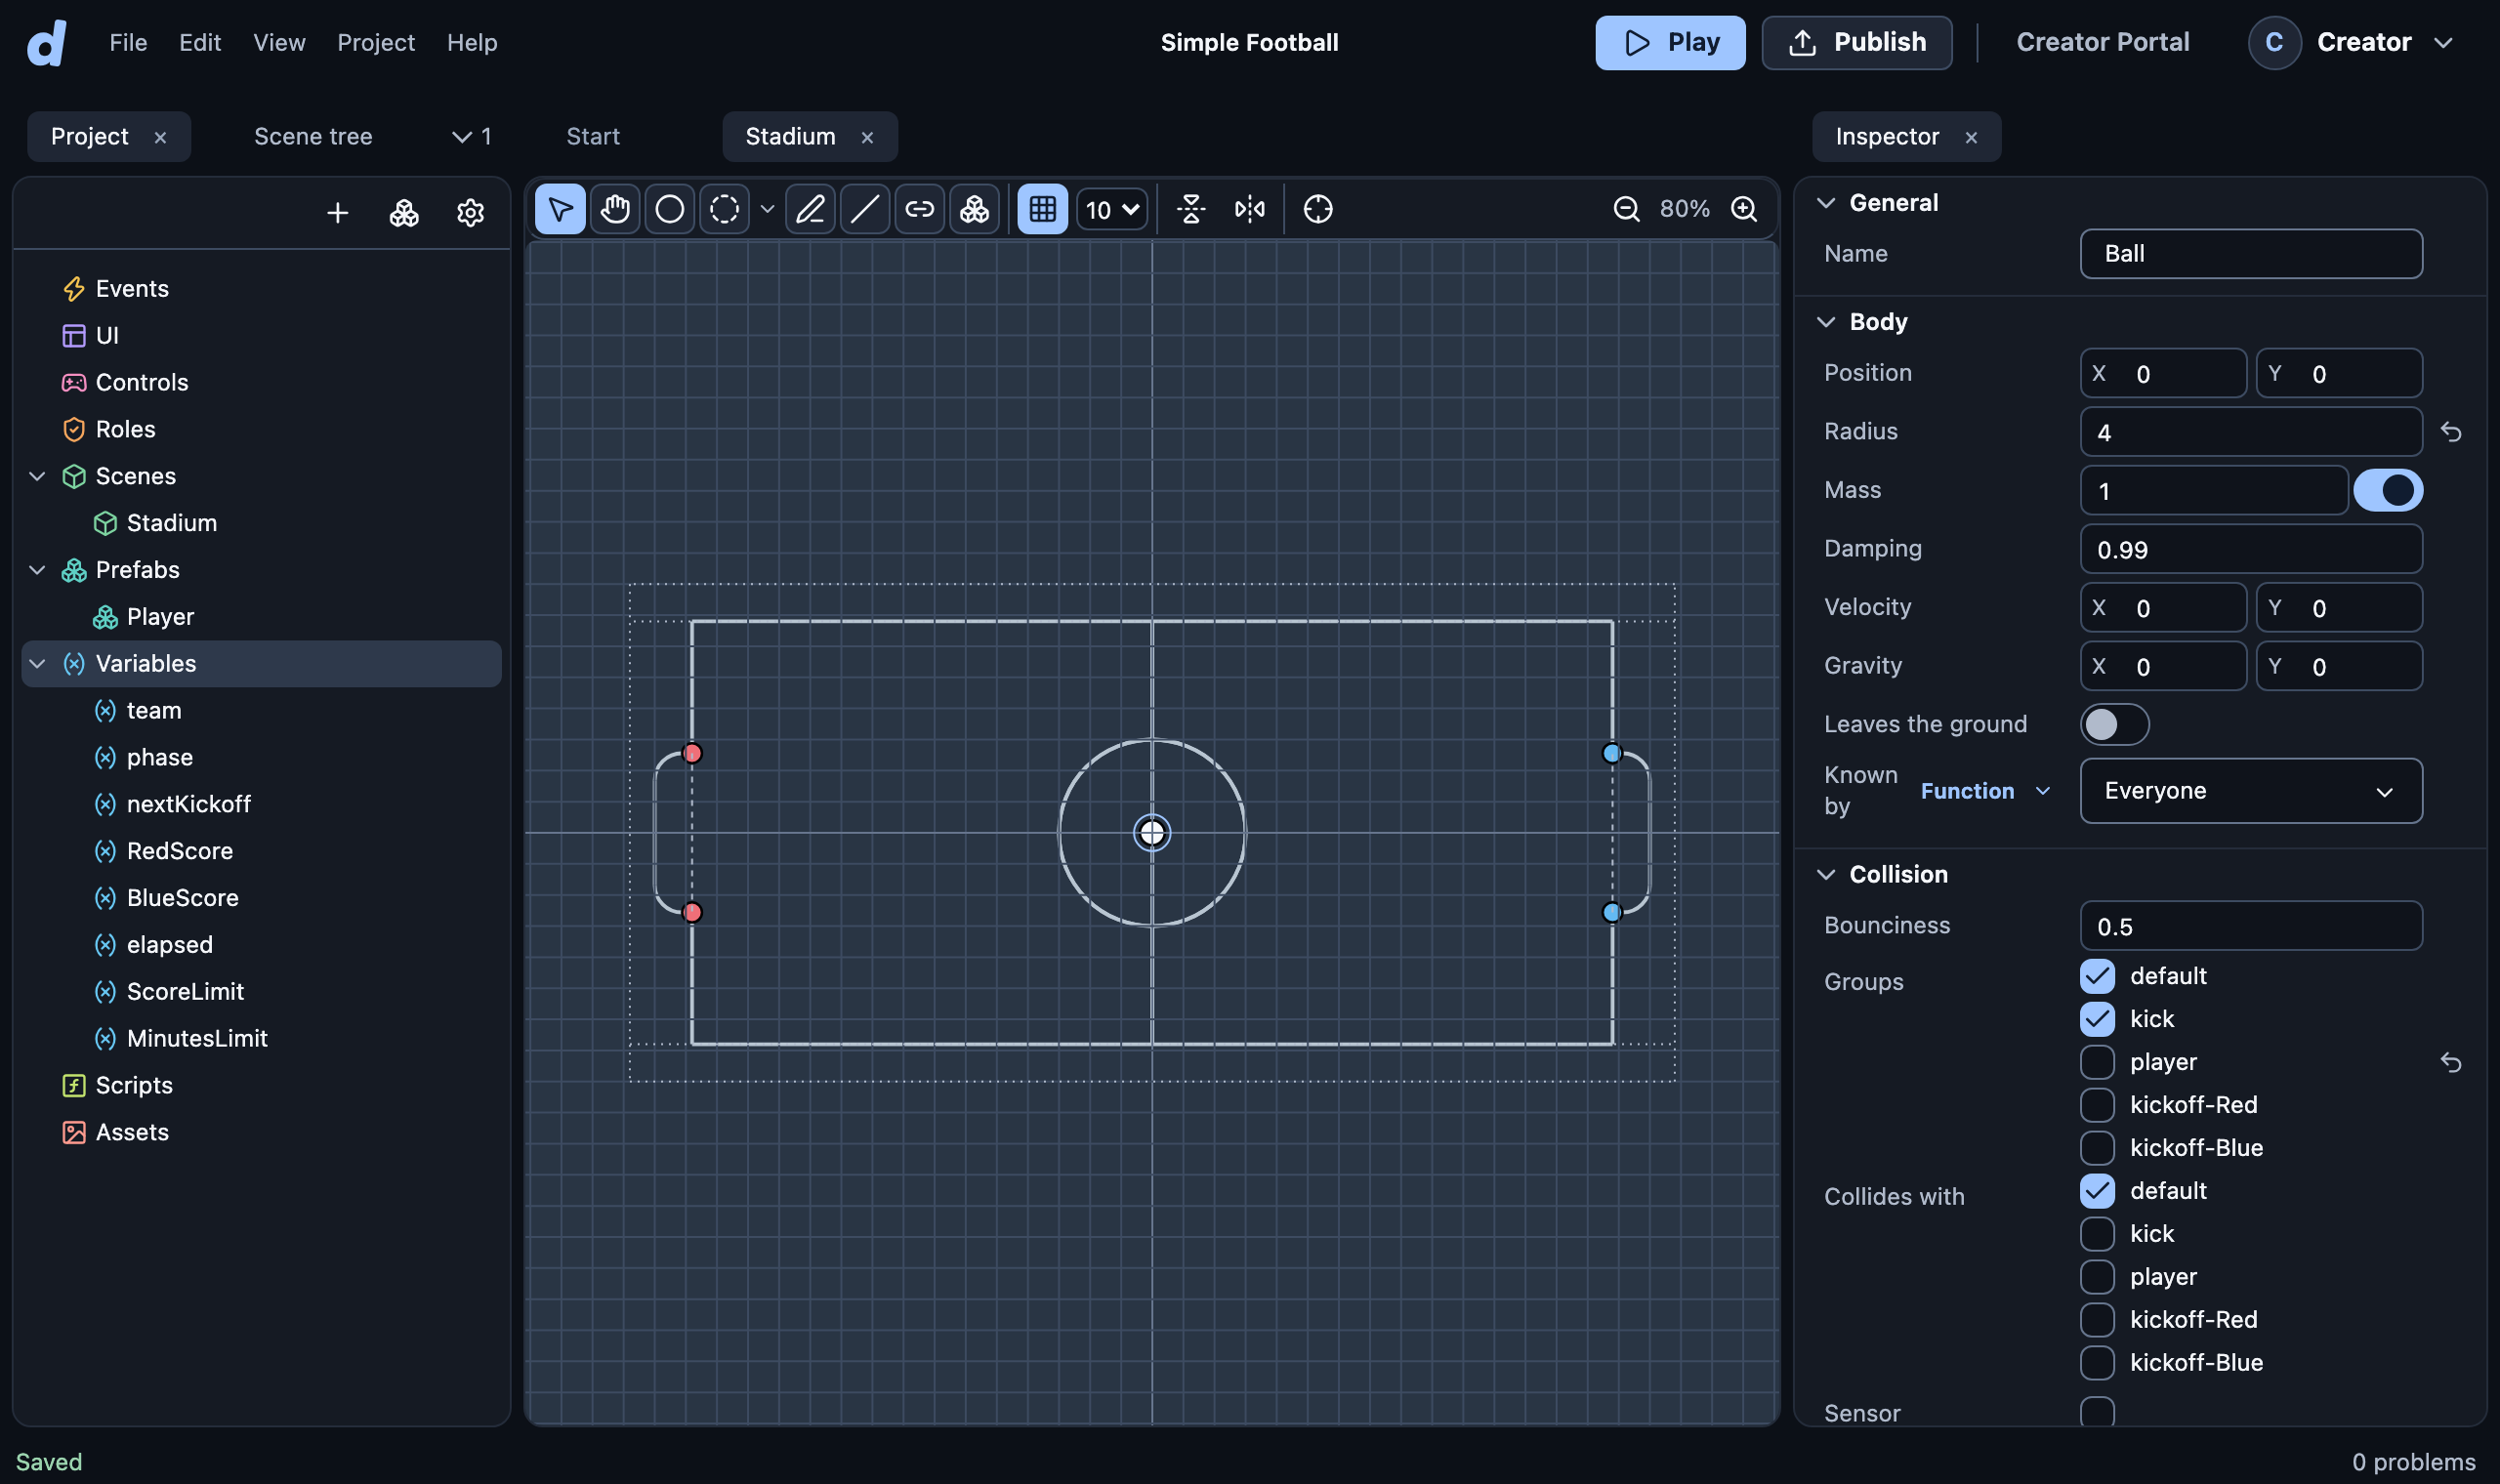This screenshot has width=2500, height=1484.
Task: Check Collides with kickoff-Red checkbox
Action: pyautogui.click(x=2097, y=1320)
